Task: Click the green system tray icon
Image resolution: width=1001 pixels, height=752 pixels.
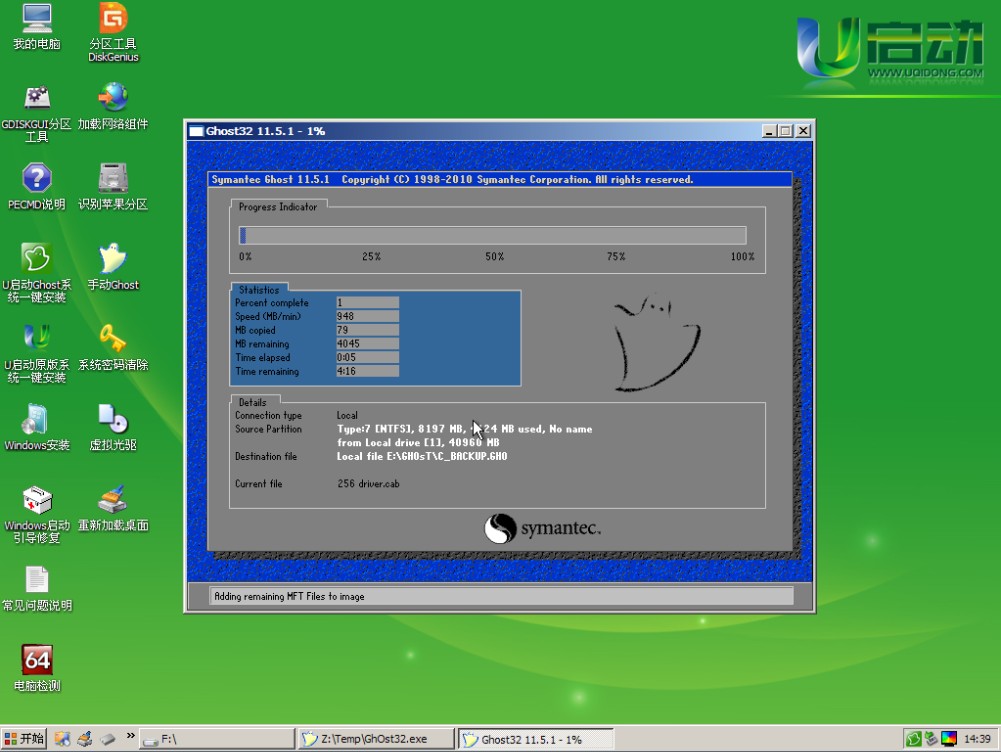Action: tap(914, 739)
